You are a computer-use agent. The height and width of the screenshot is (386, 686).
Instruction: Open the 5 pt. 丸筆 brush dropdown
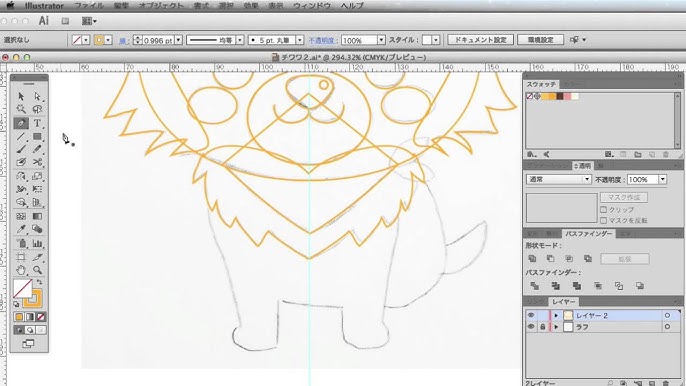pyautogui.click(x=300, y=40)
